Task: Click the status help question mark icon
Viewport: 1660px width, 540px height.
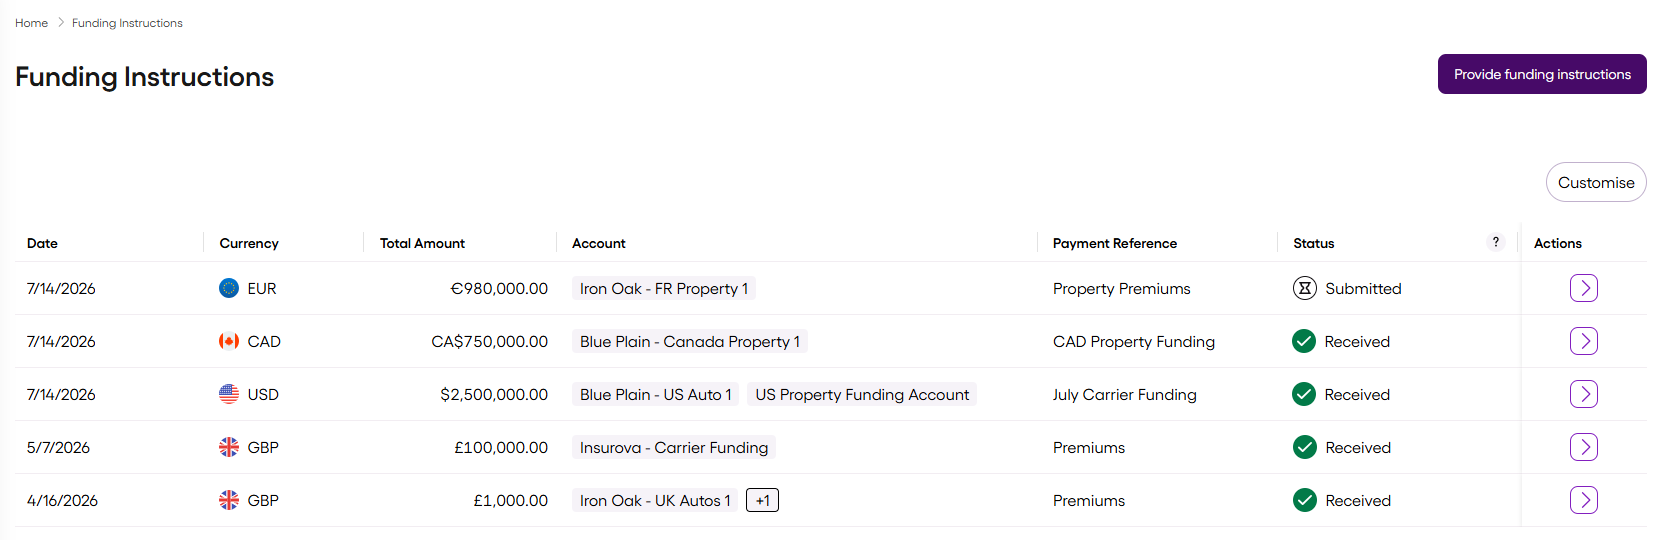Action: 1496,242
